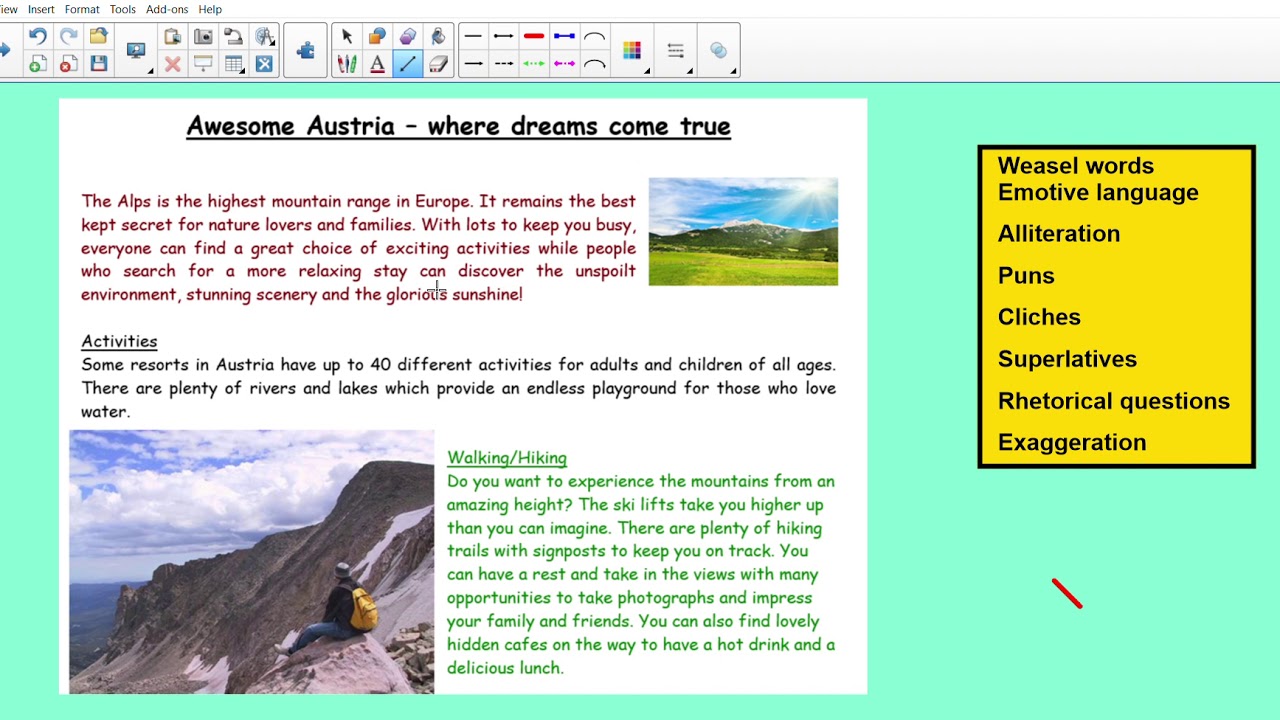
Task: Click 'Weasel words' in the yellow box
Action: pos(1075,166)
